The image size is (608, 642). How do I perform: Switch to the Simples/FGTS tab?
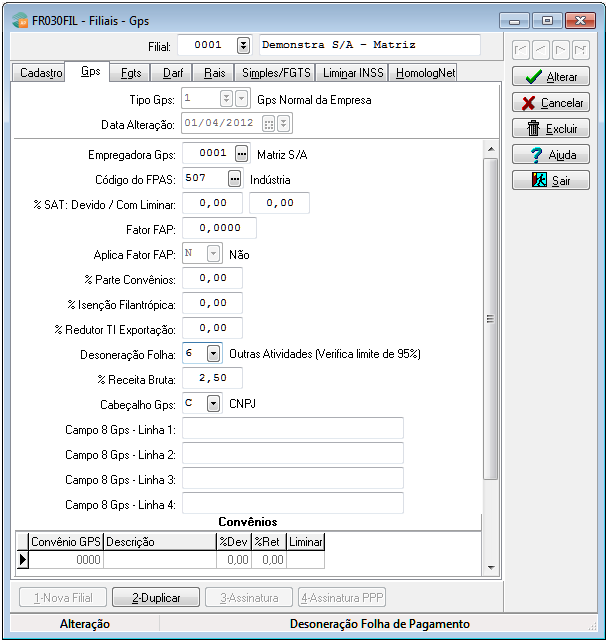(276, 73)
